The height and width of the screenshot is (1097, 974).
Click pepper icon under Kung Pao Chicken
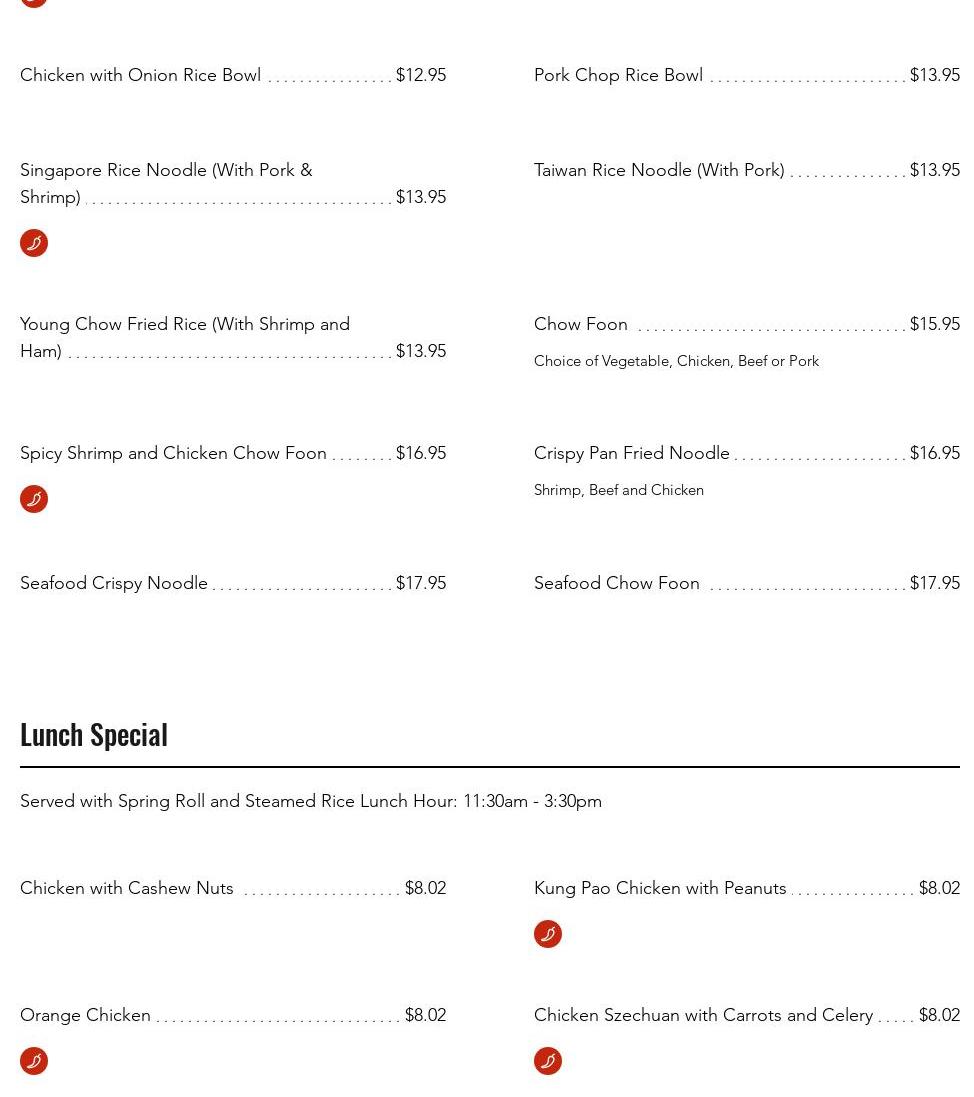[x=548, y=934]
